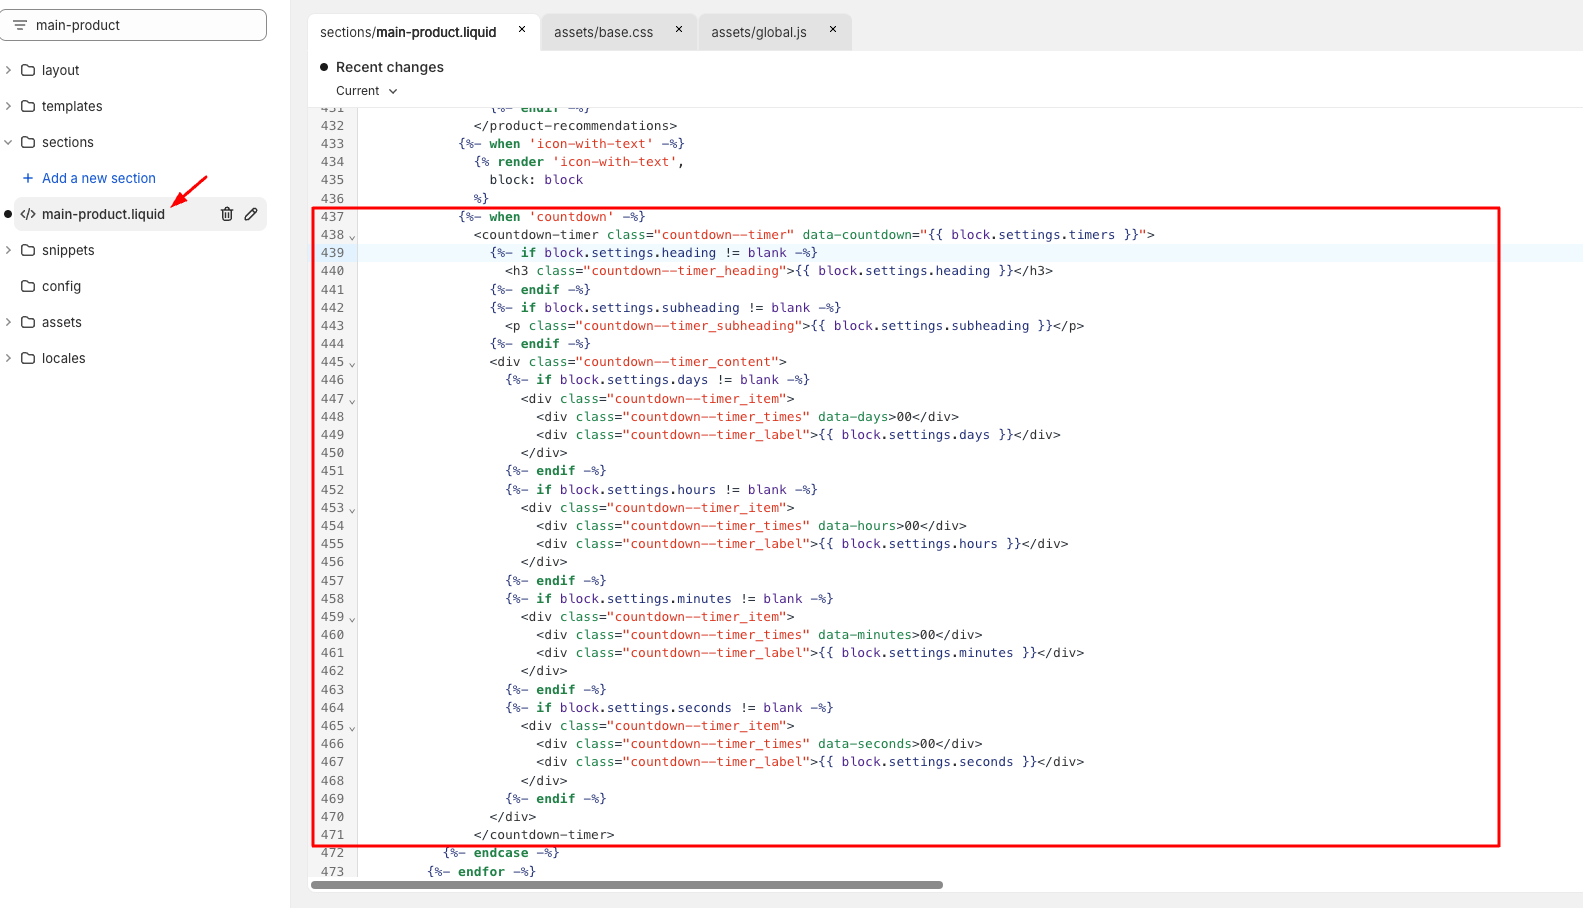Expand the layout folder chevron
This screenshot has width=1583, height=908.
tap(8, 70)
